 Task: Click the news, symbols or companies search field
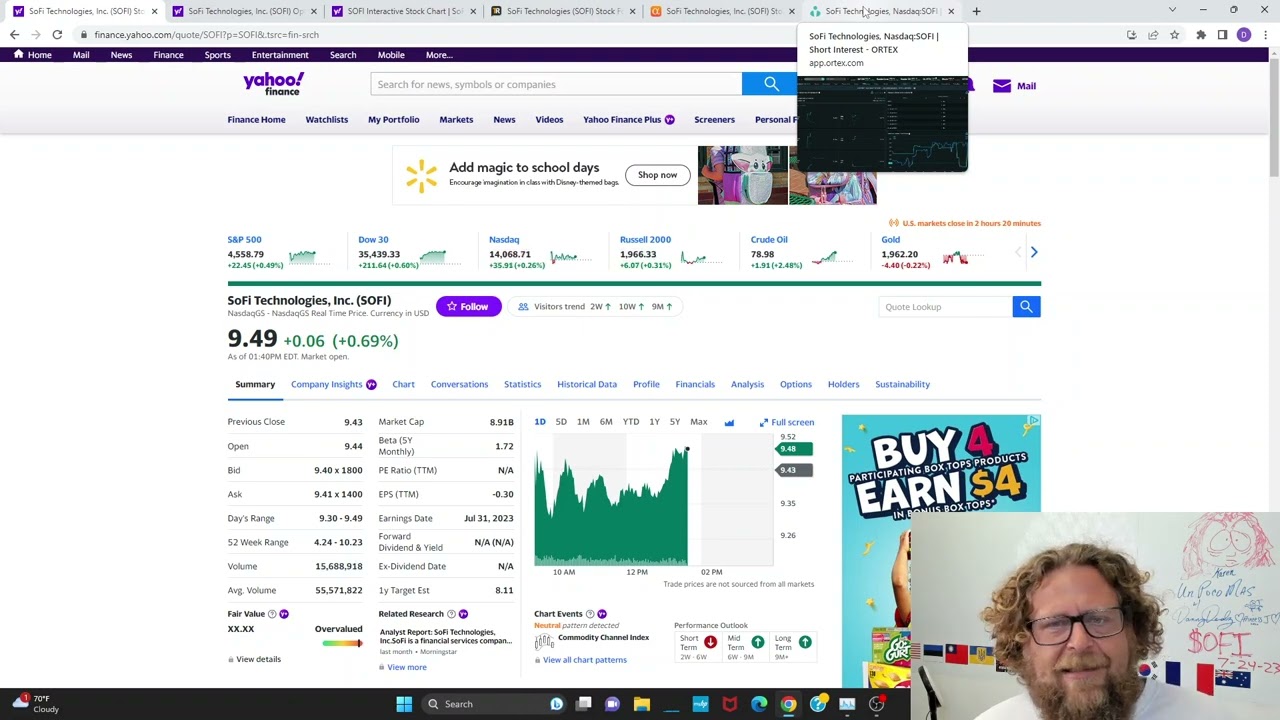point(556,84)
